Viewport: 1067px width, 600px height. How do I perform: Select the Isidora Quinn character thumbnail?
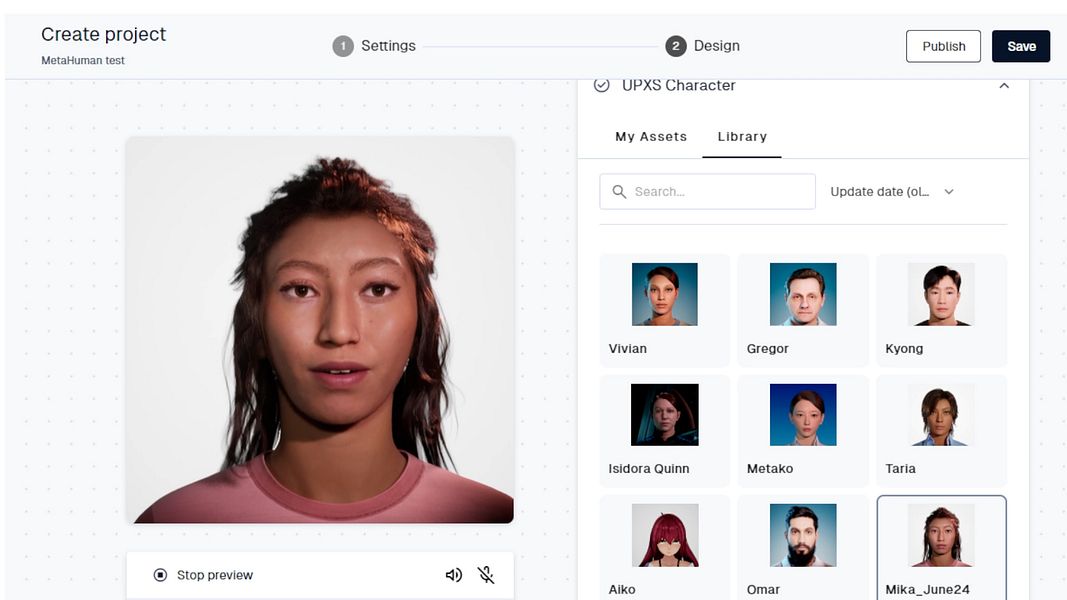(665, 415)
